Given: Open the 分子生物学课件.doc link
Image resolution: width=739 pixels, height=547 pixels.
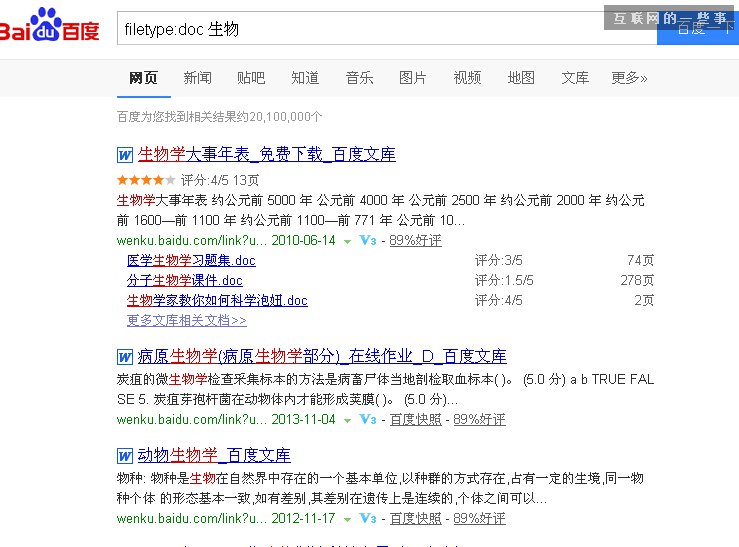Looking at the screenshot, I should click(x=185, y=281).
